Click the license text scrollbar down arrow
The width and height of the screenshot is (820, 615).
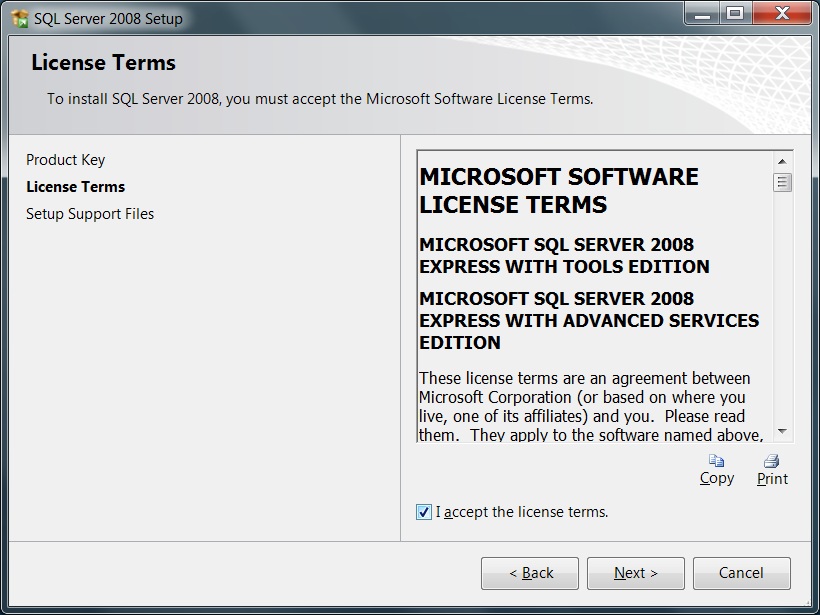click(x=782, y=431)
